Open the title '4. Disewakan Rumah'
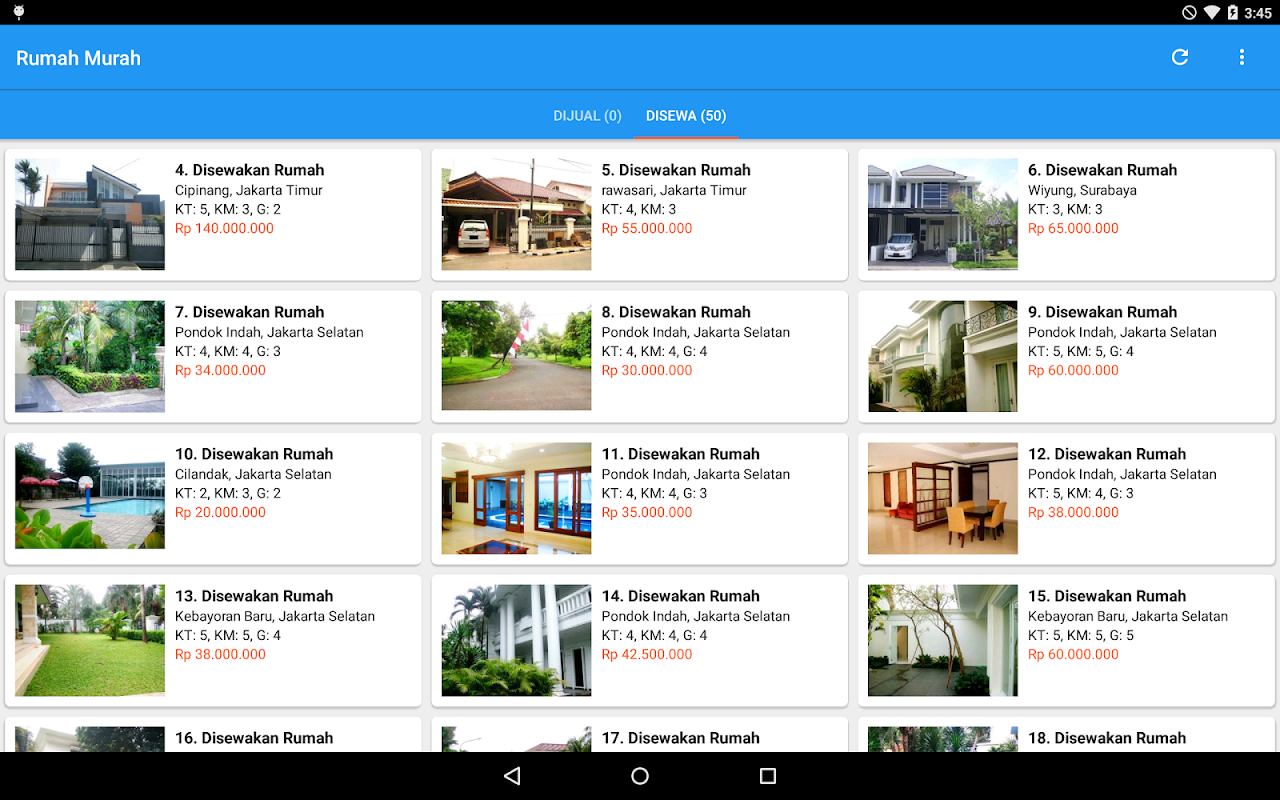Image resolution: width=1280 pixels, height=800 pixels. (250, 170)
